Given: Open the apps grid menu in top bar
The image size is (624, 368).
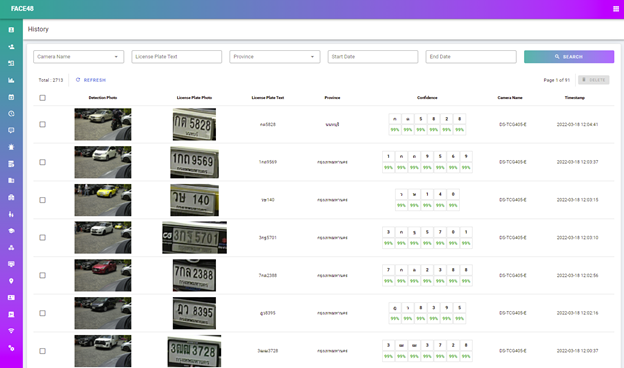Looking at the screenshot, I should [x=616, y=9].
